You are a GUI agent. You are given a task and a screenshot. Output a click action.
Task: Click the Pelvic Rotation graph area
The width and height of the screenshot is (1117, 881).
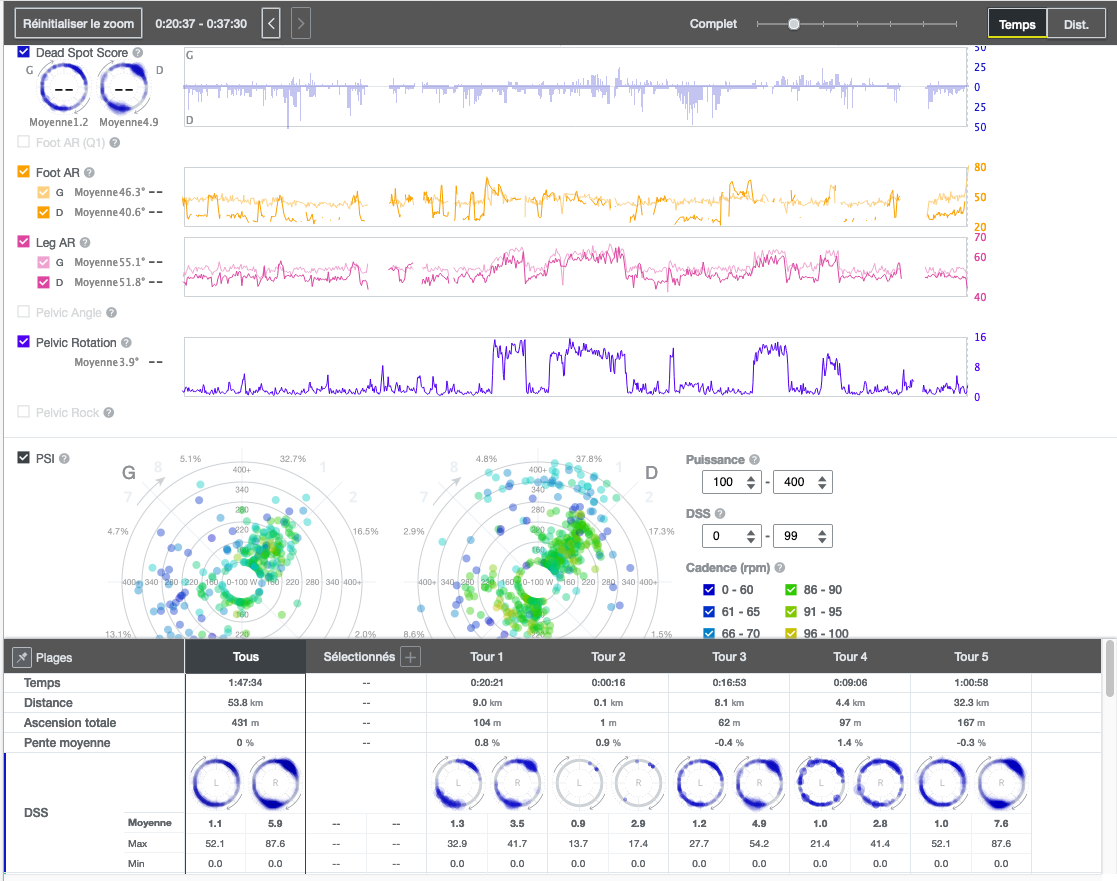pos(576,366)
